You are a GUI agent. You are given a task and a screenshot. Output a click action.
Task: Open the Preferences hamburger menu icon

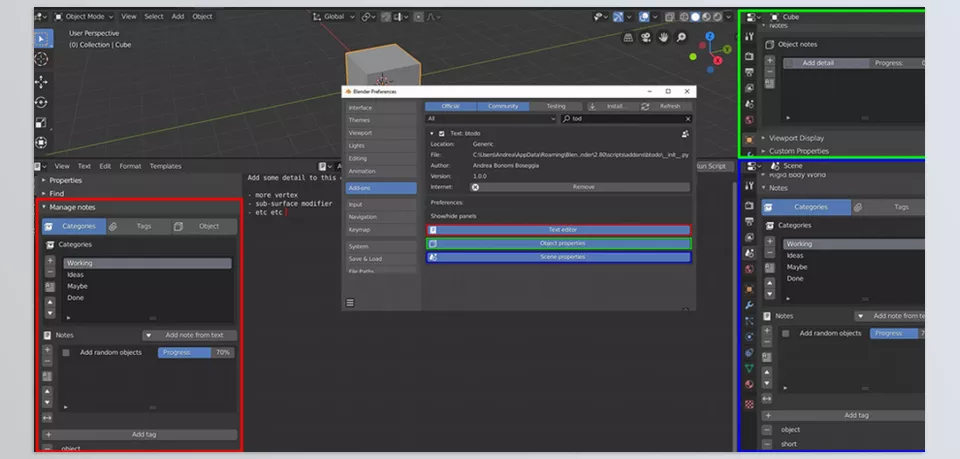tap(350, 302)
